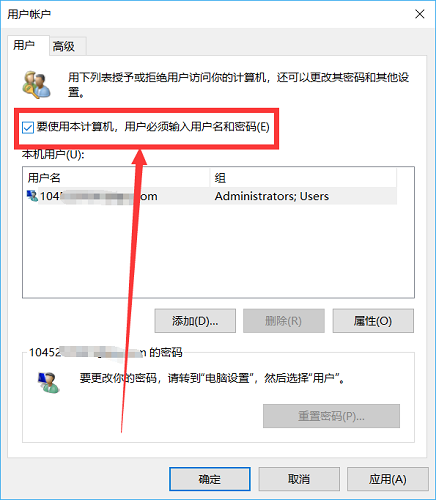
Task: Confirm with the 确定 button
Action: [210, 479]
